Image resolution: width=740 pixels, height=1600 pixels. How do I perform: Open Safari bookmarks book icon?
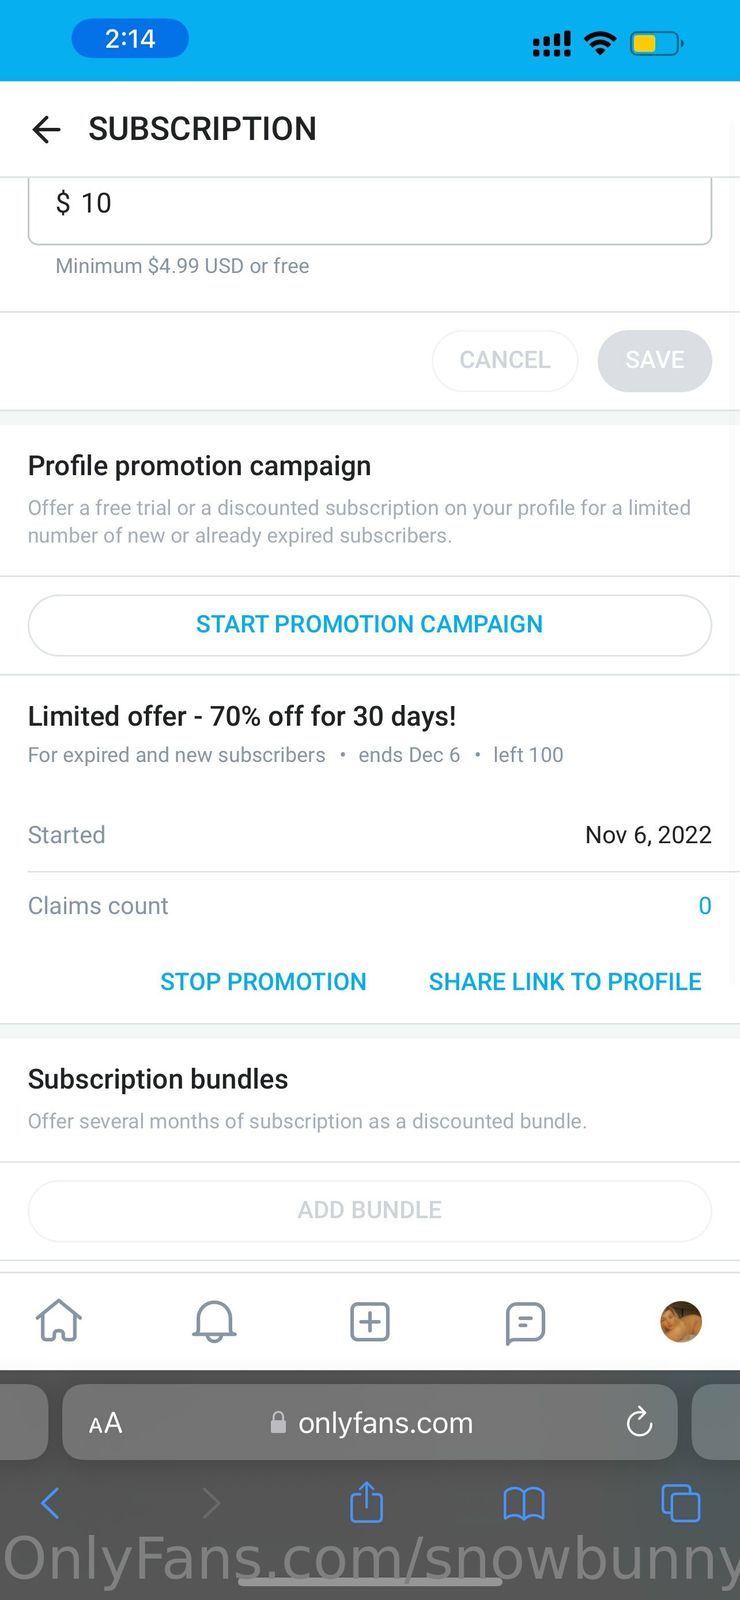coord(523,1502)
